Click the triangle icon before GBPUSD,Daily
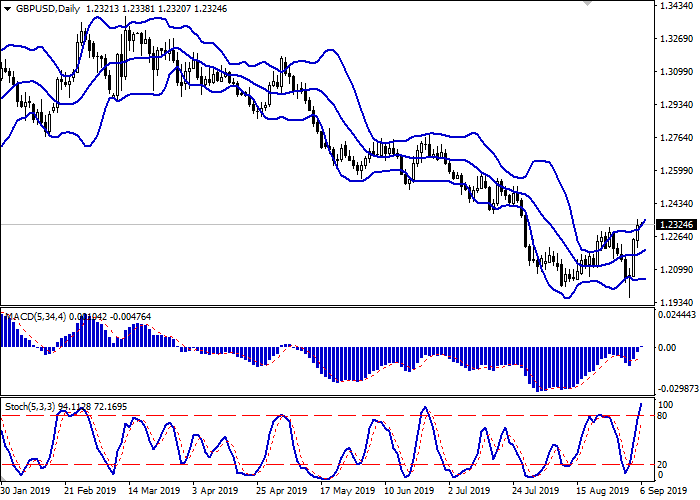Viewport: 700px width, 500px height. click(x=8, y=8)
